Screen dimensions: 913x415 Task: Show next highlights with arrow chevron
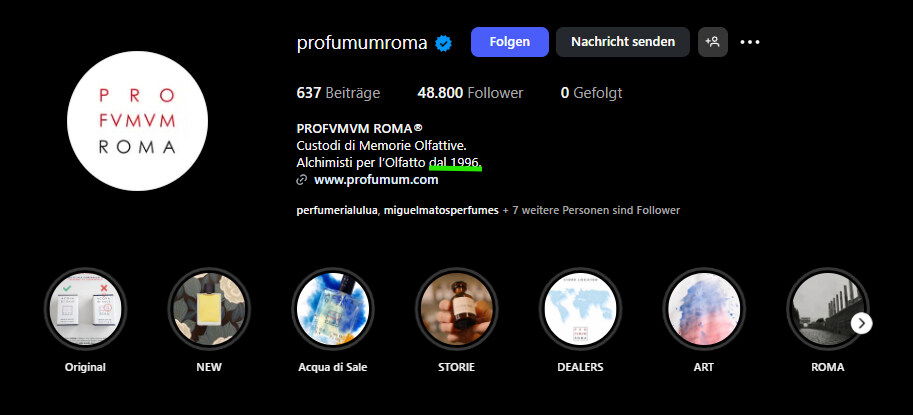click(x=862, y=323)
